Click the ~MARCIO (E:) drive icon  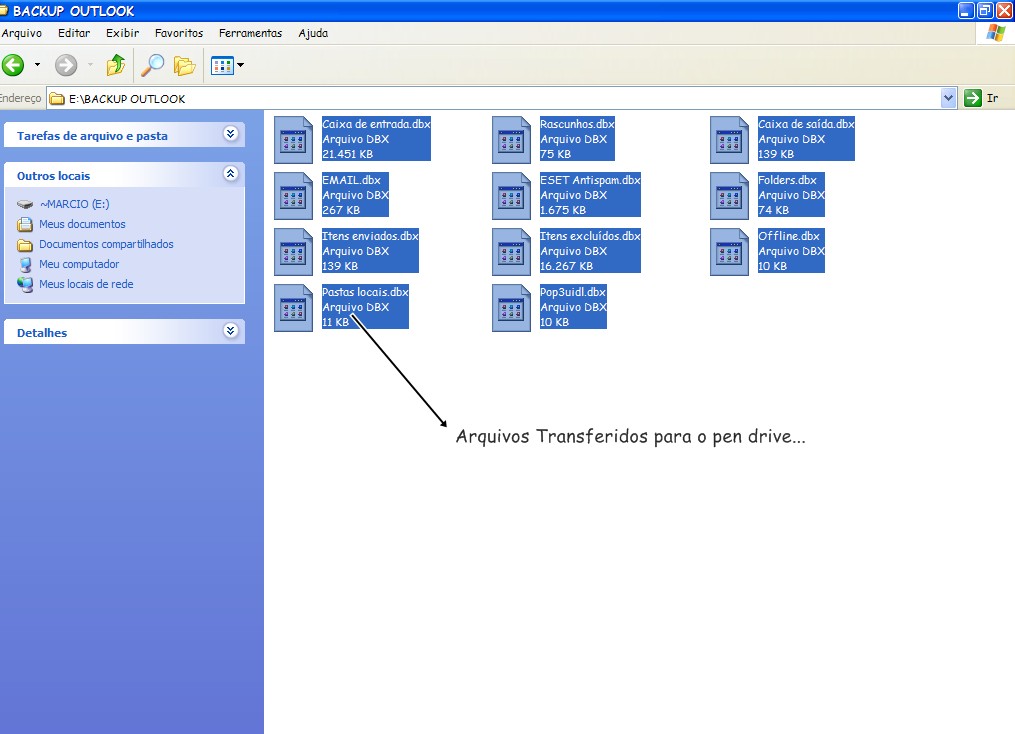tap(25, 205)
